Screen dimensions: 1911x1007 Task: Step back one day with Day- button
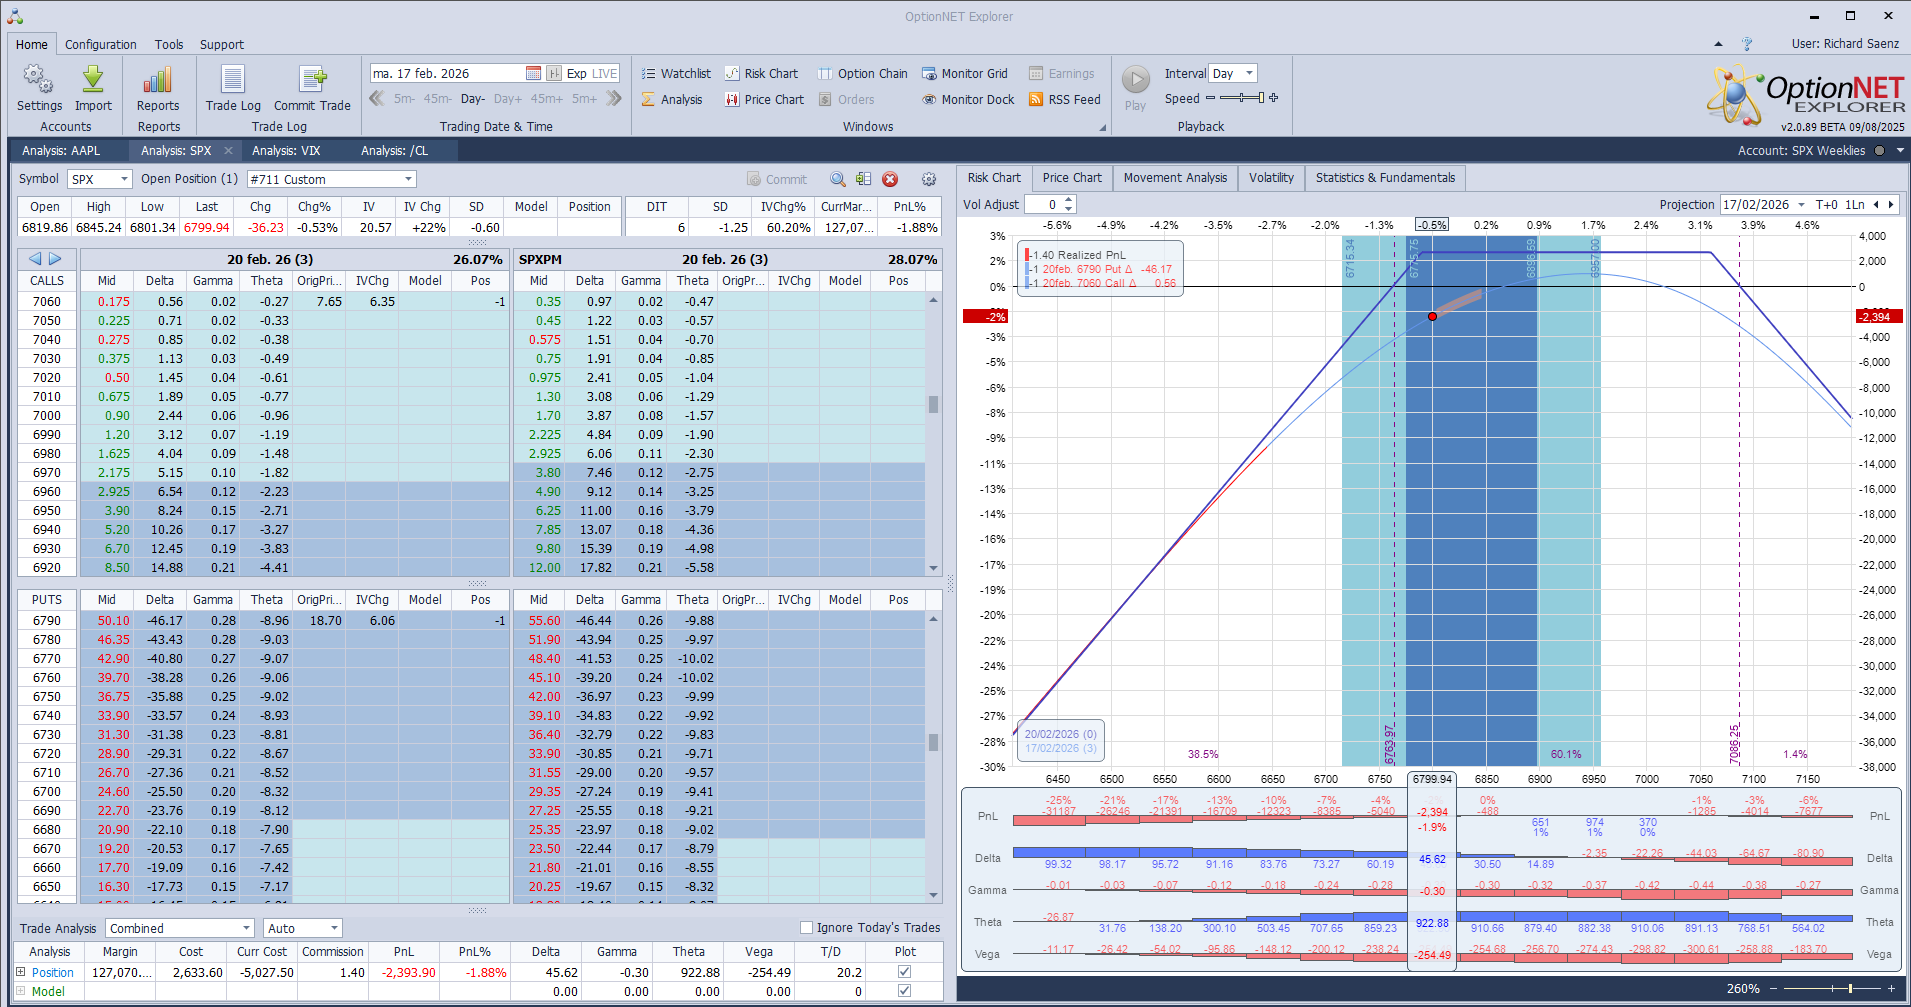(x=473, y=98)
